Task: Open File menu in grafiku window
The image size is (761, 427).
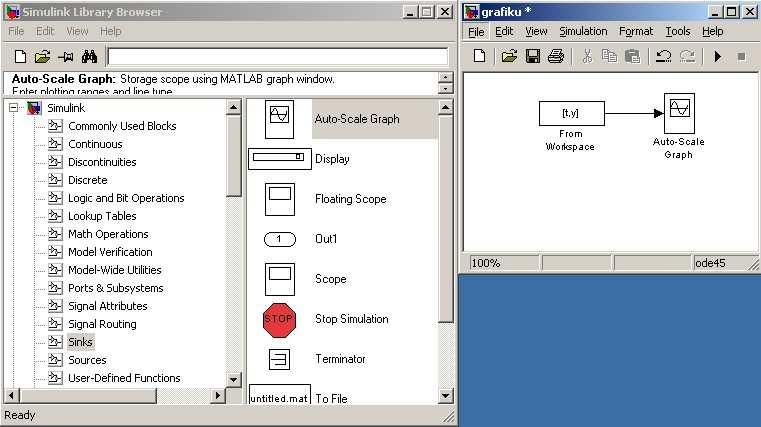Action: coord(476,32)
